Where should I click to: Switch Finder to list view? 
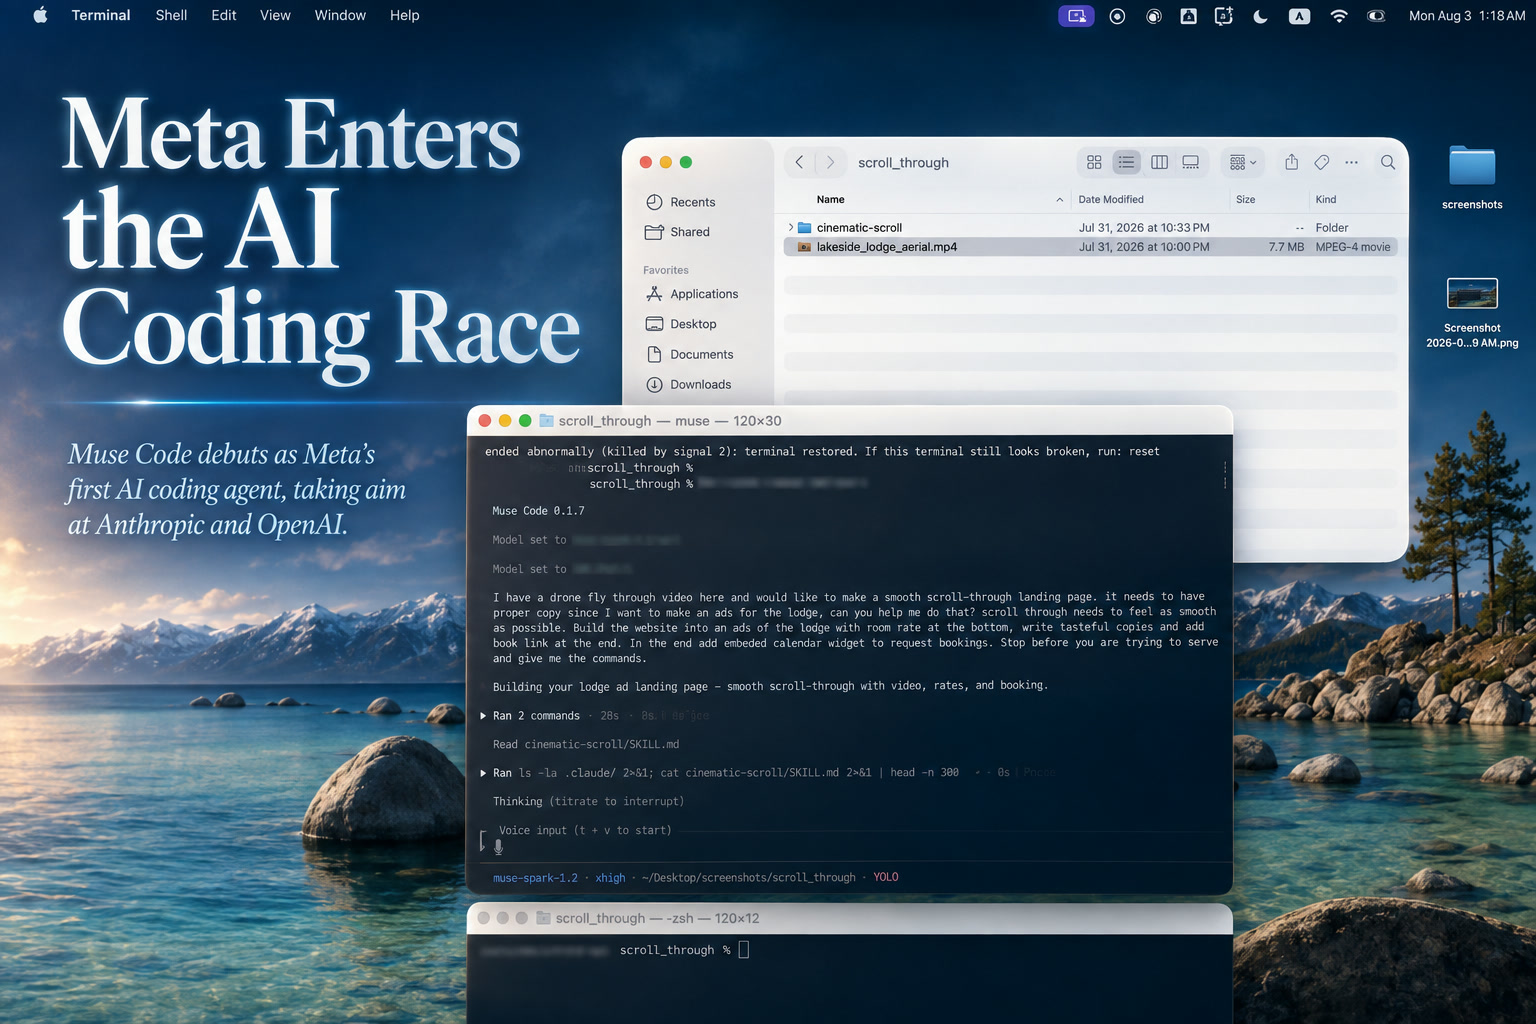[1126, 162]
